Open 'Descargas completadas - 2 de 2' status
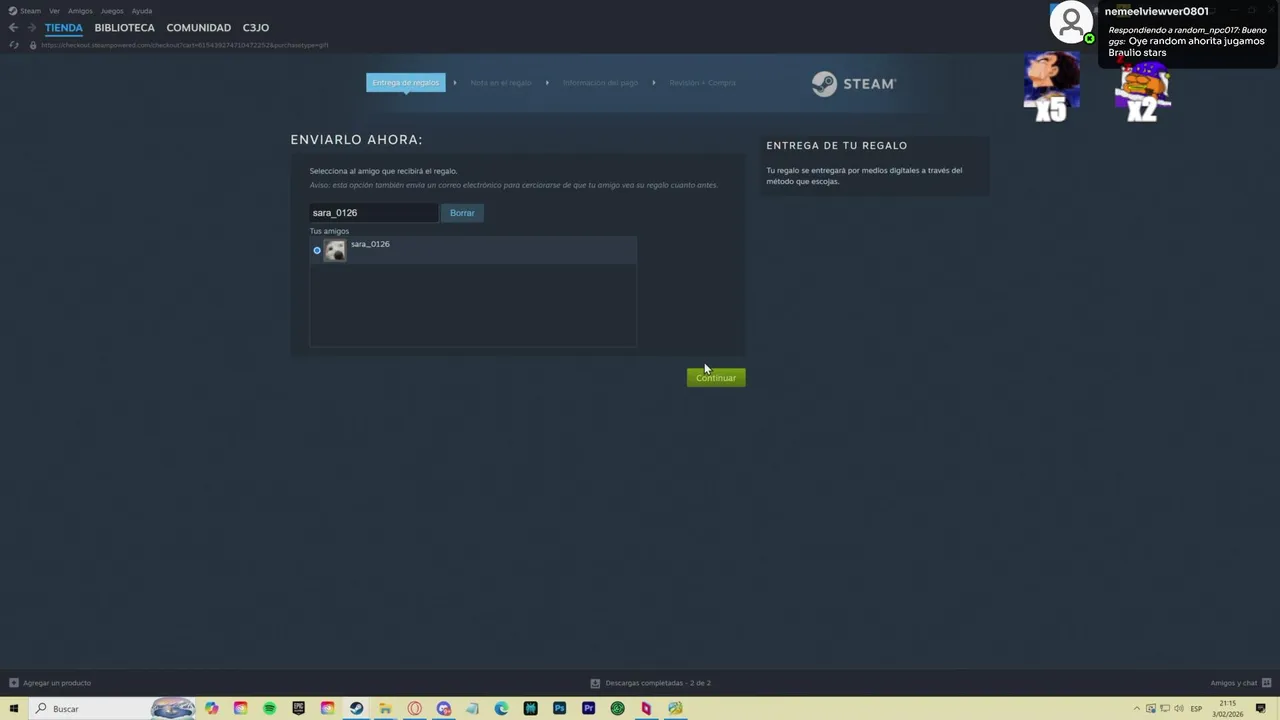 point(650,683)
